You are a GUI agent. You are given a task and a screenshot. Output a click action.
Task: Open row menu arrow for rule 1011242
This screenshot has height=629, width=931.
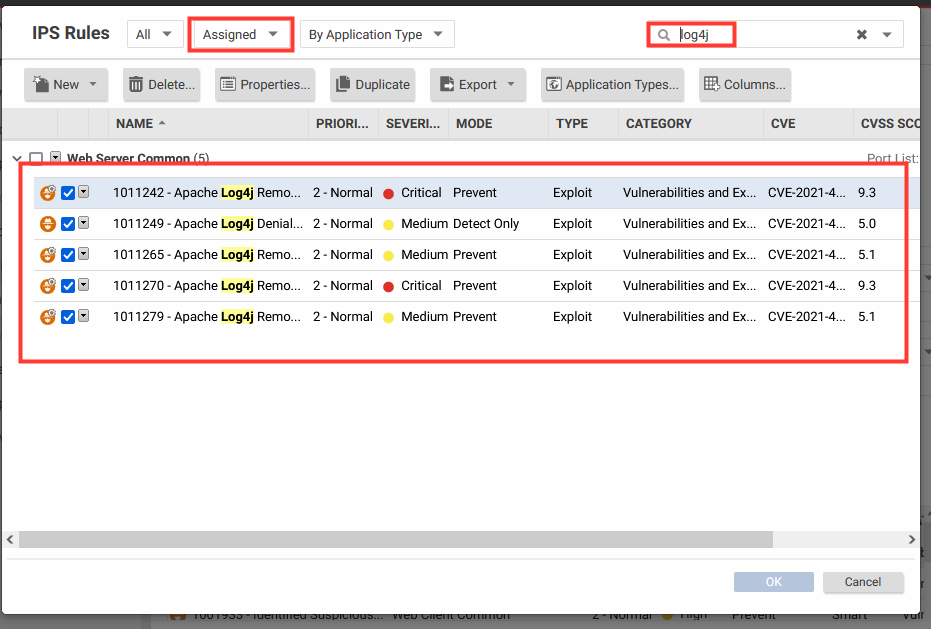[x=84, y=191]
